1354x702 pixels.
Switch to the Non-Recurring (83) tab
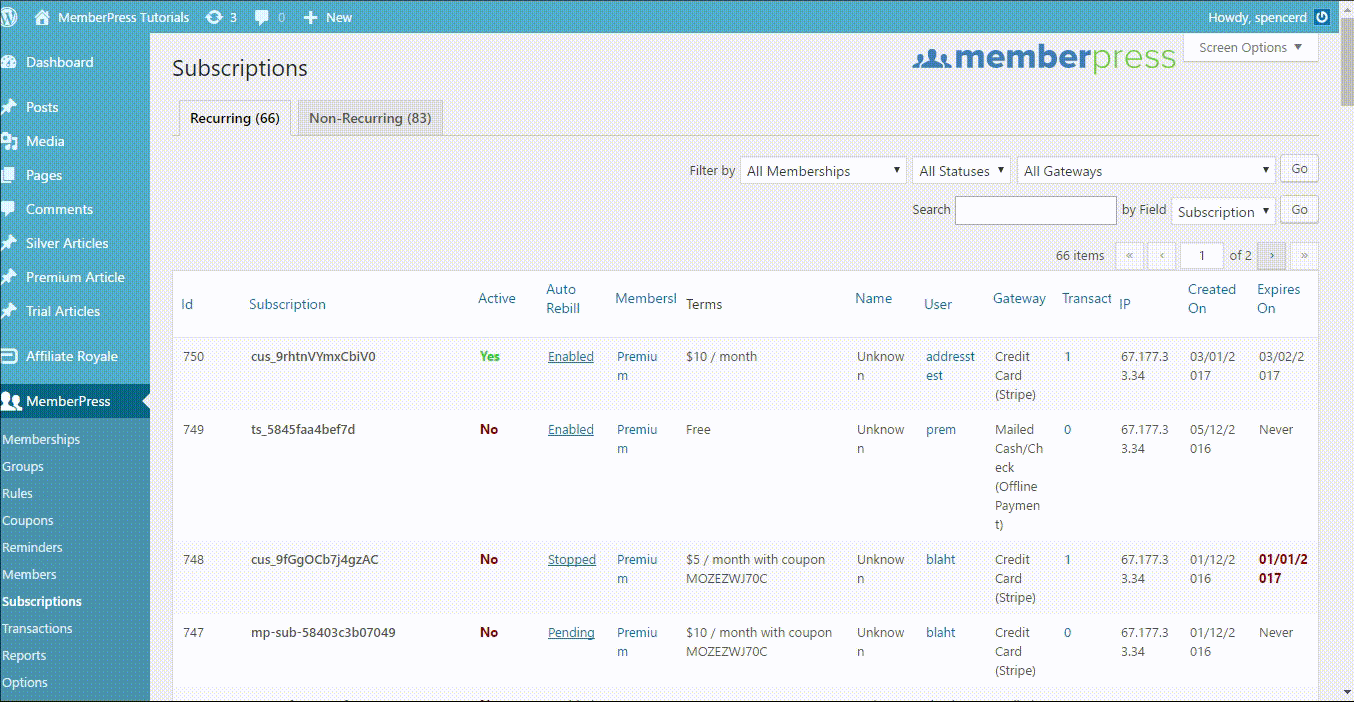click(x=370, y=118)
